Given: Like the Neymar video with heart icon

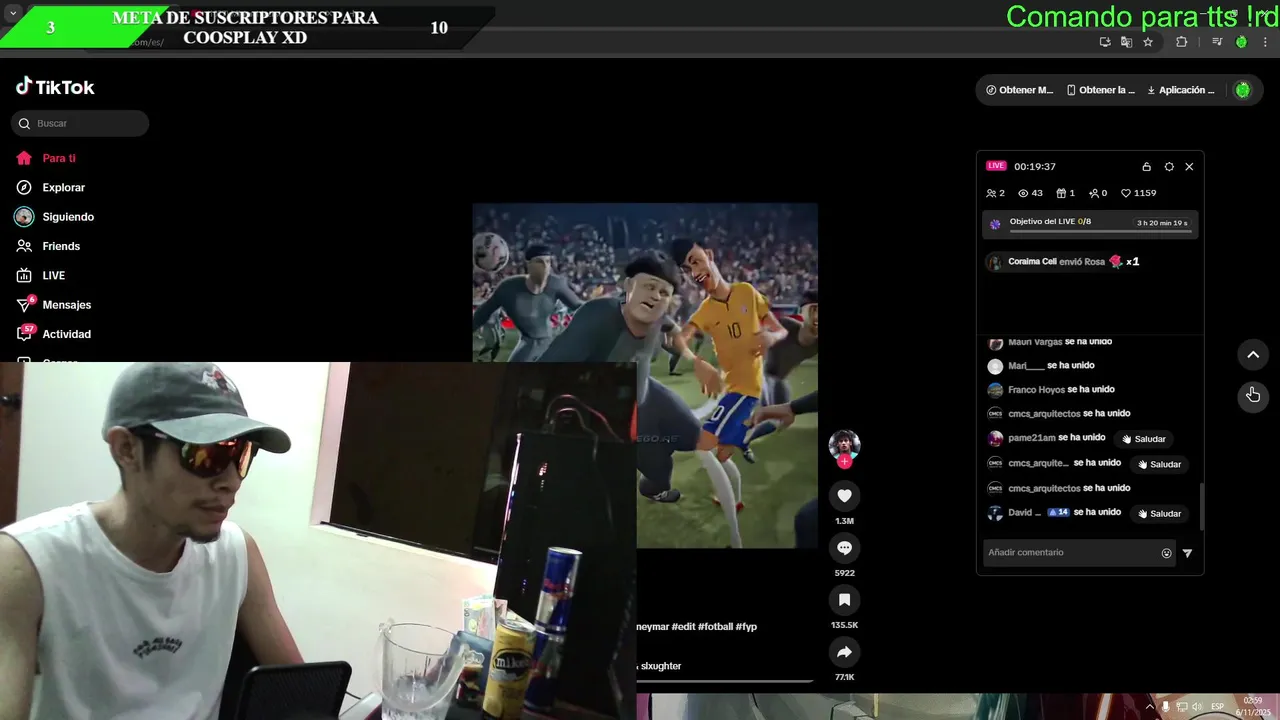Looking at the screenshot, I should [x=844, y=496].
